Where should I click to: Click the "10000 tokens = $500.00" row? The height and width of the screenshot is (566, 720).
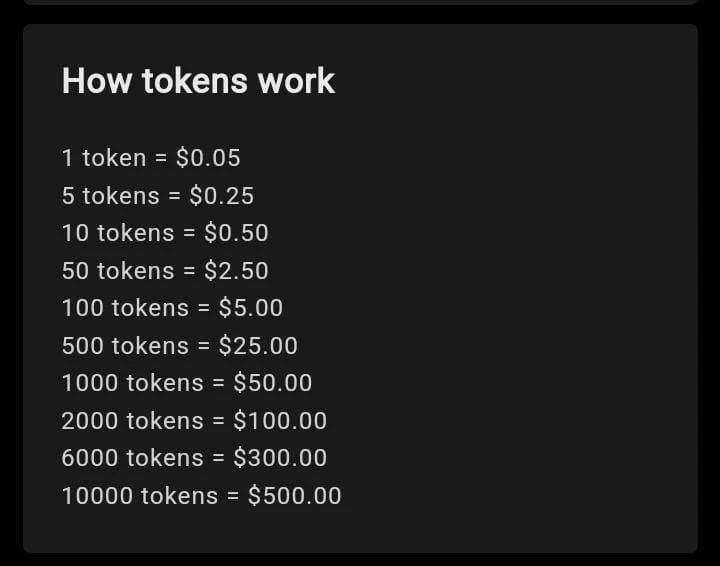point(201,496)
